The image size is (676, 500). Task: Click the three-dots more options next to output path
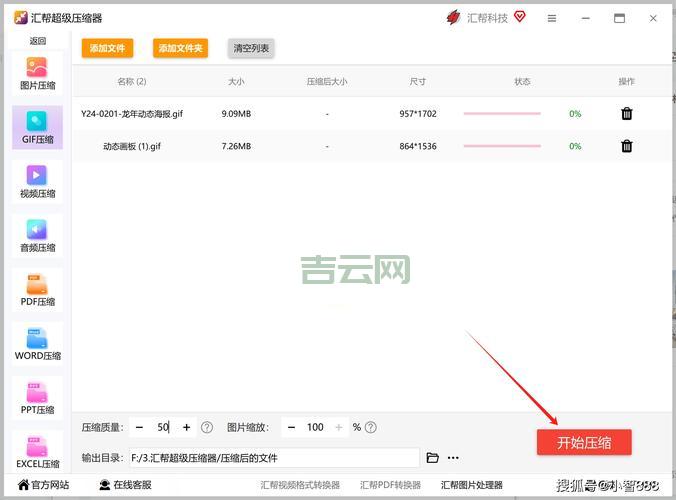click(x=453, y=458)
